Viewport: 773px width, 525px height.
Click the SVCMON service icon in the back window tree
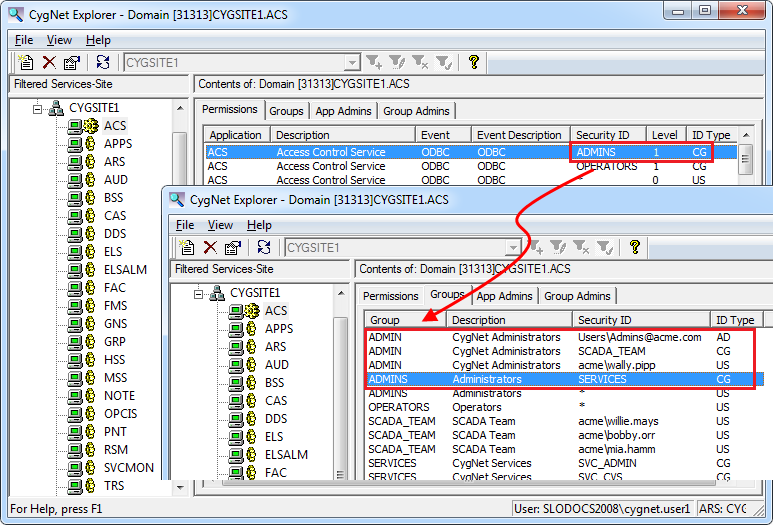pos(81,468)
